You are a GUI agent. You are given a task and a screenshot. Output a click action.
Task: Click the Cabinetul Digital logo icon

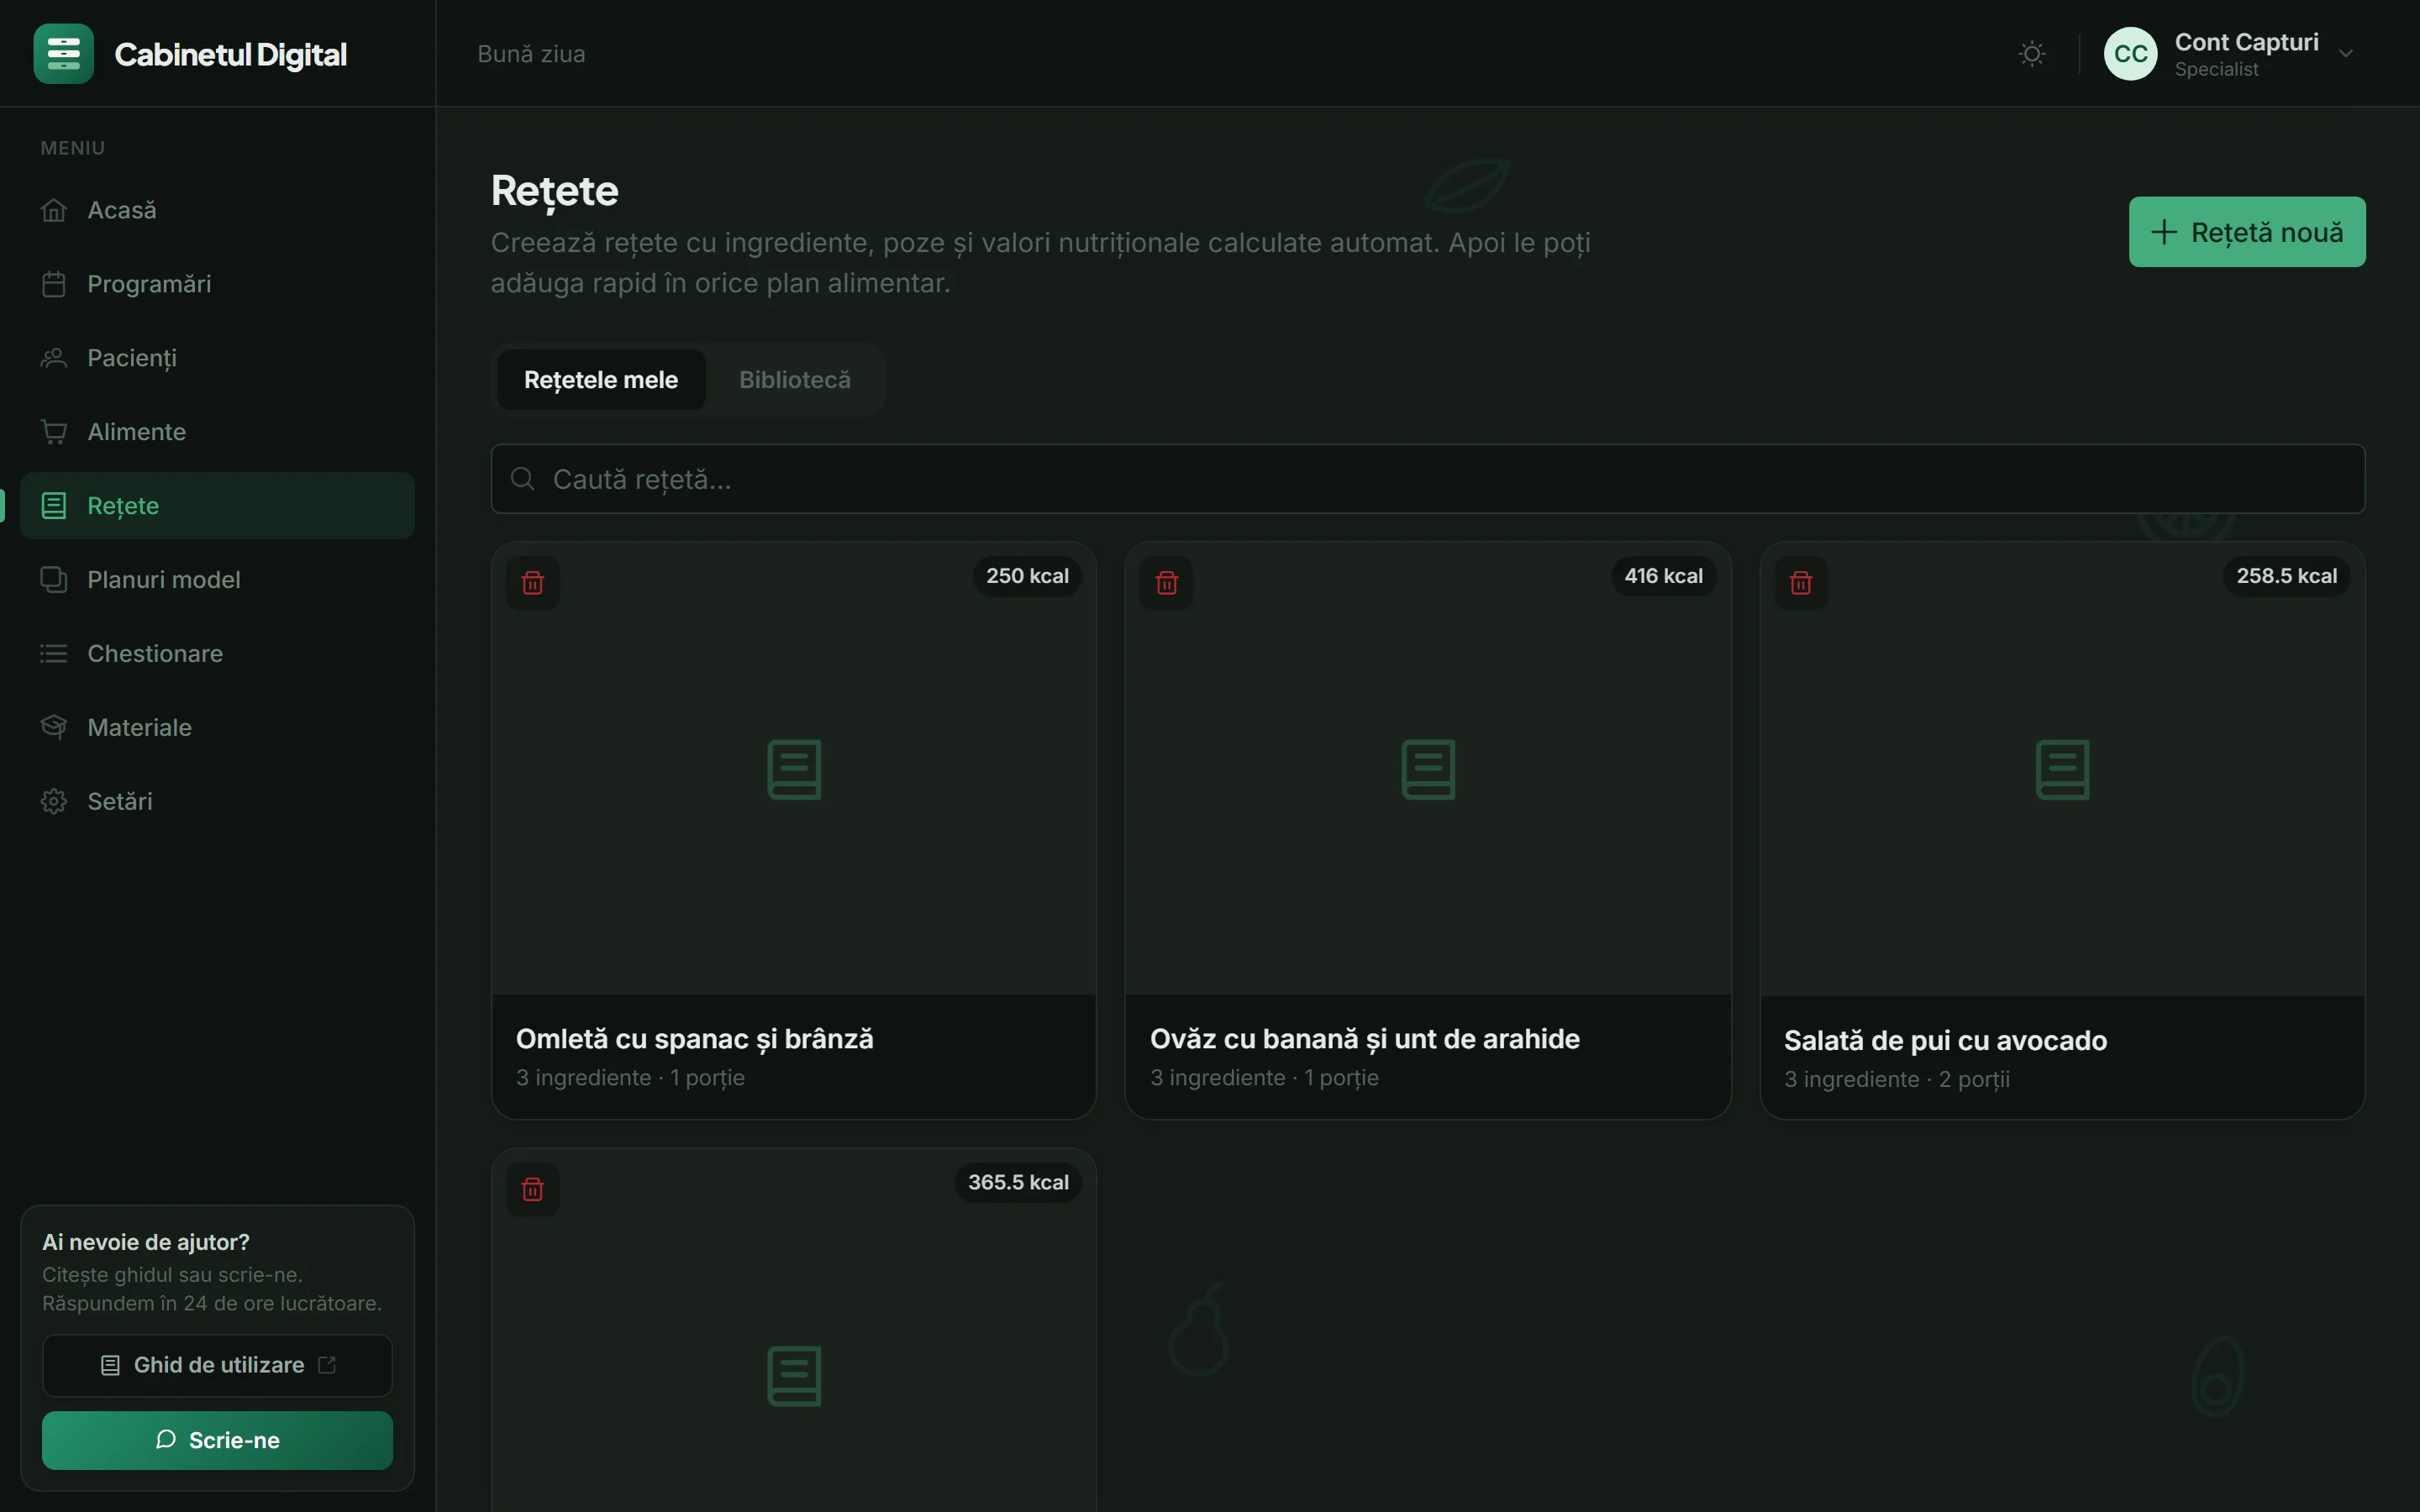pos(63,54)
